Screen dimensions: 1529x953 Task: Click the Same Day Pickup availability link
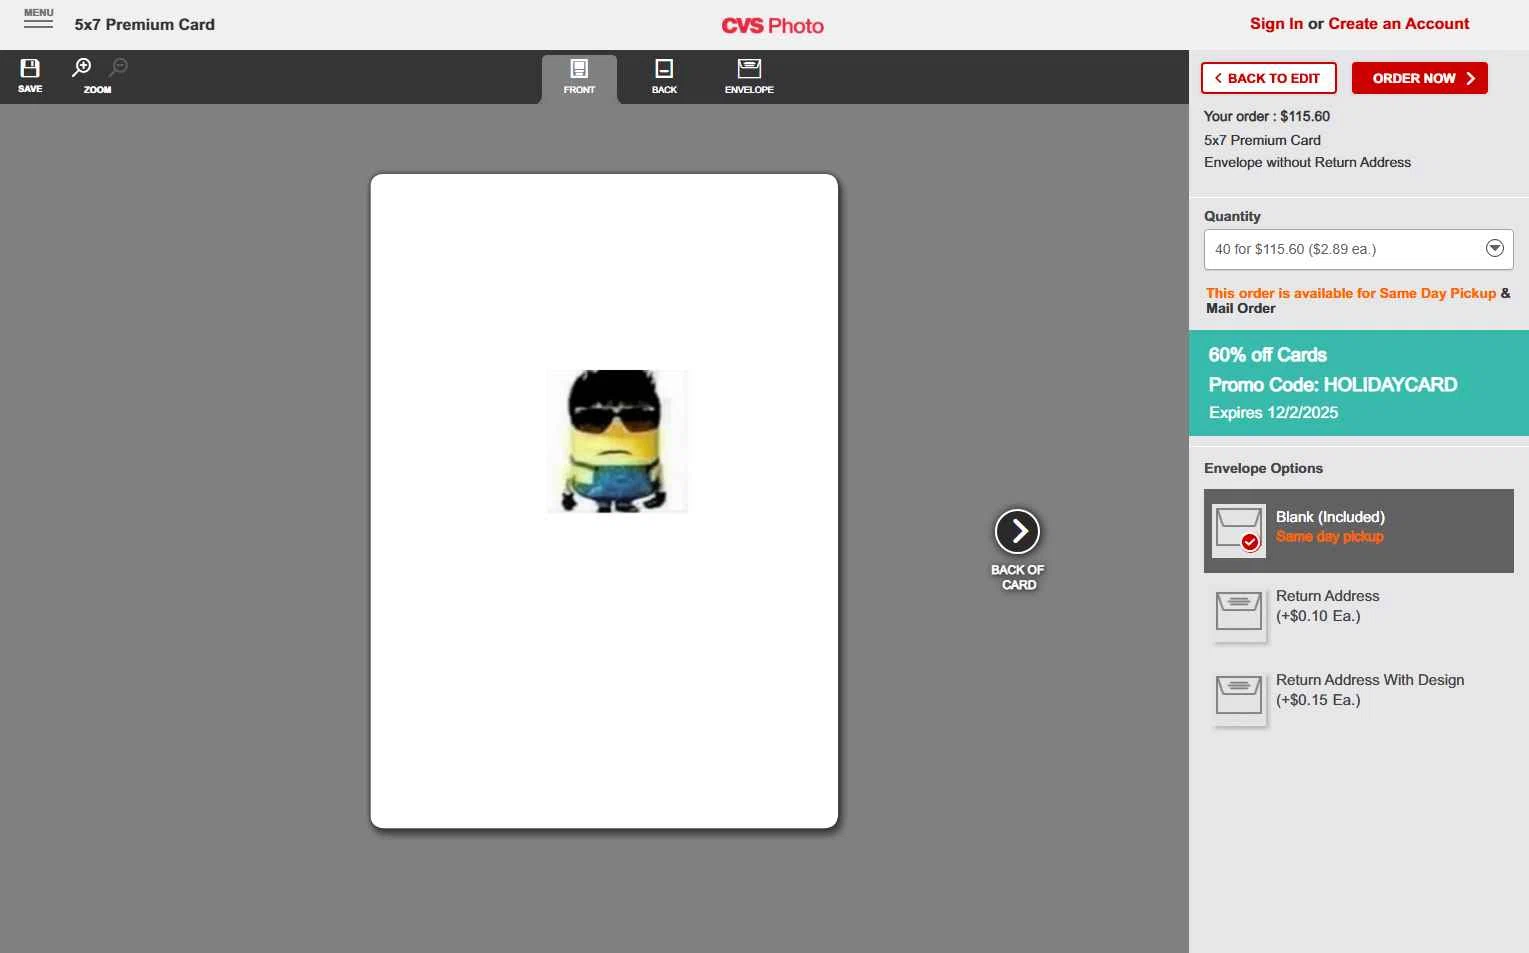1350,293
